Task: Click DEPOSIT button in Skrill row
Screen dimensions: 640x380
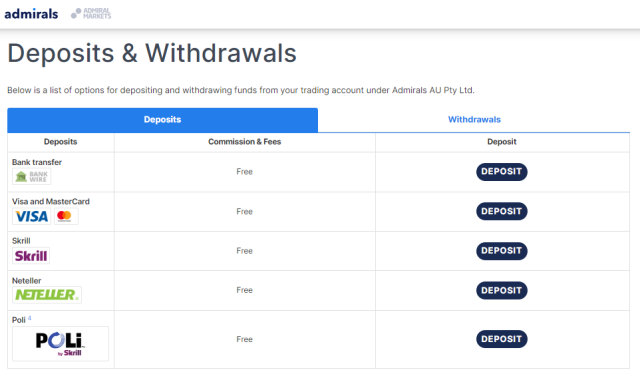Action: (502, 251)
